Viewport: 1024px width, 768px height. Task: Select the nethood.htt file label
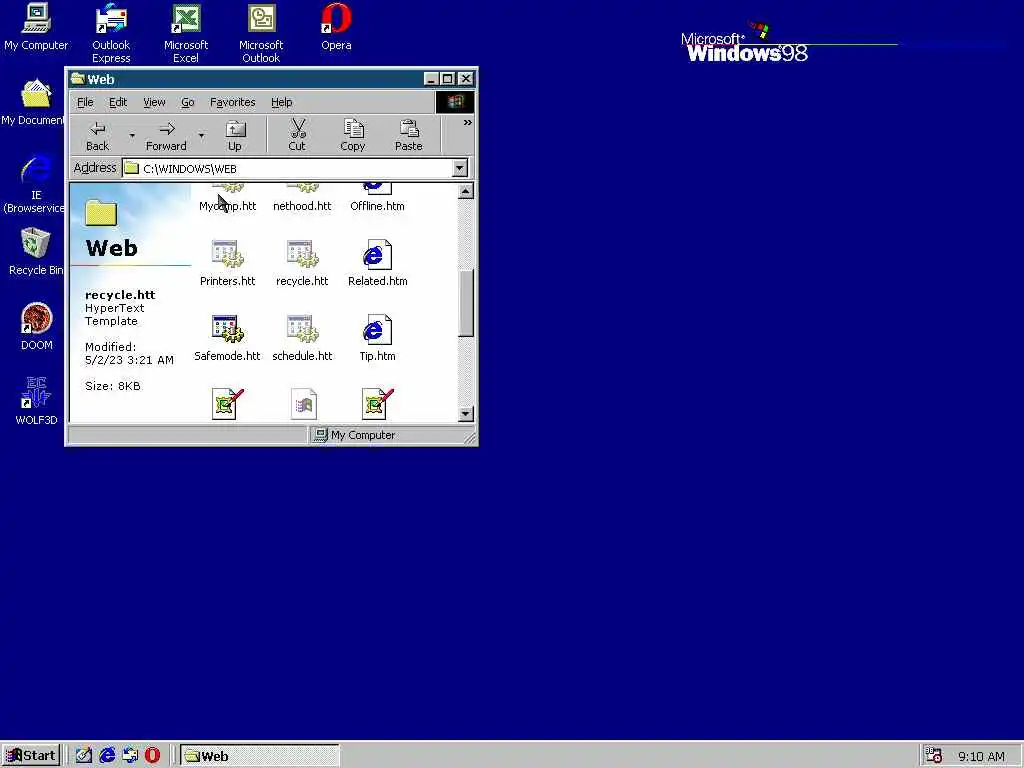(x=302, y=206)
